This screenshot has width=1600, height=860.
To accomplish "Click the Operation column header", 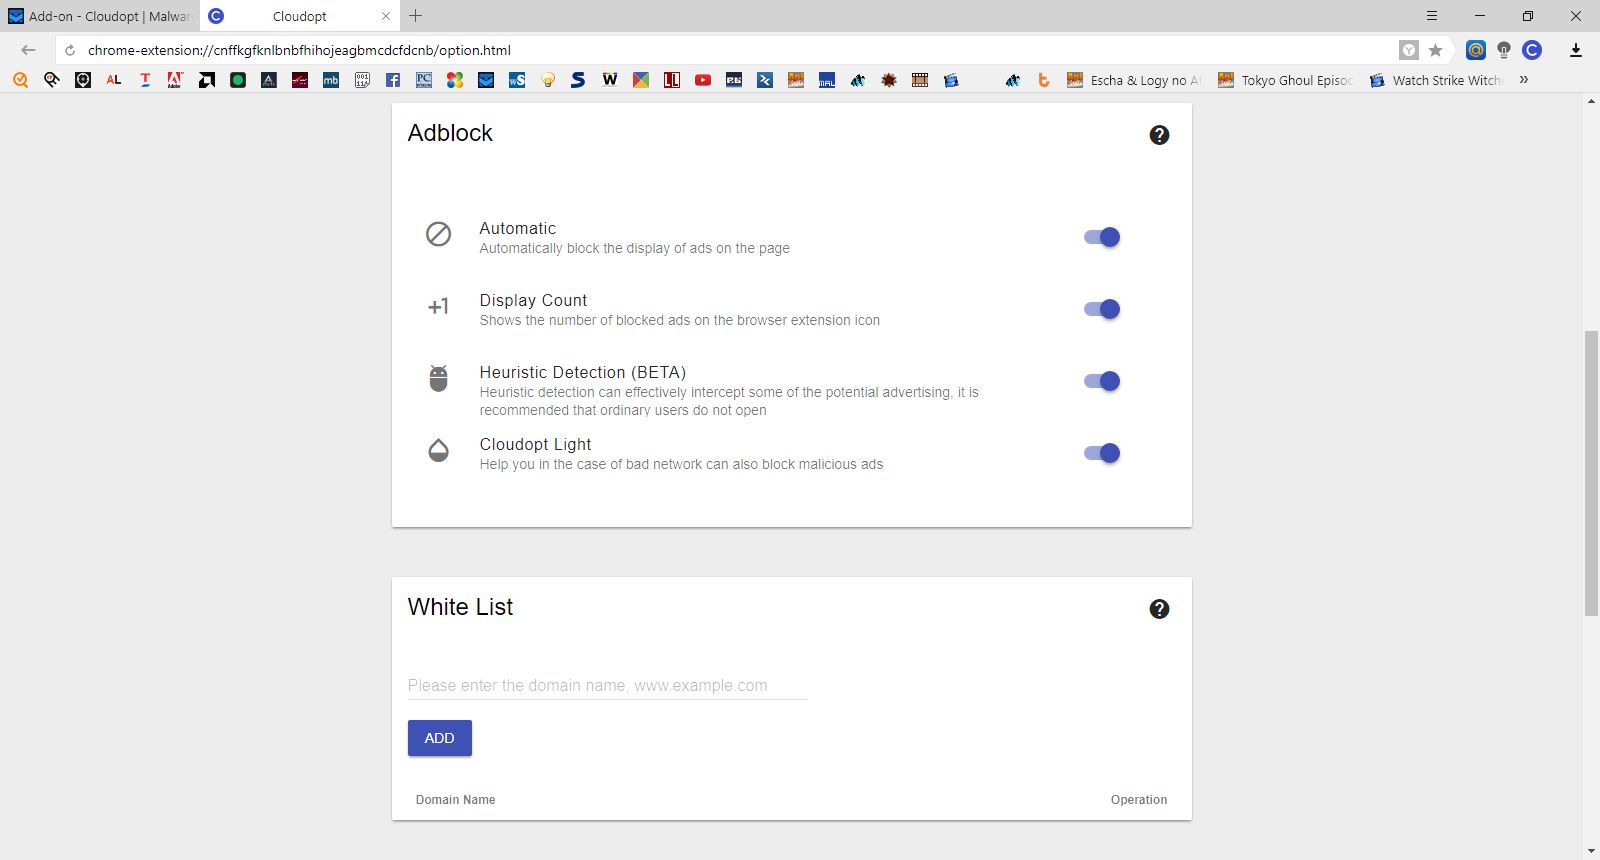I will tap(1139, 800).
